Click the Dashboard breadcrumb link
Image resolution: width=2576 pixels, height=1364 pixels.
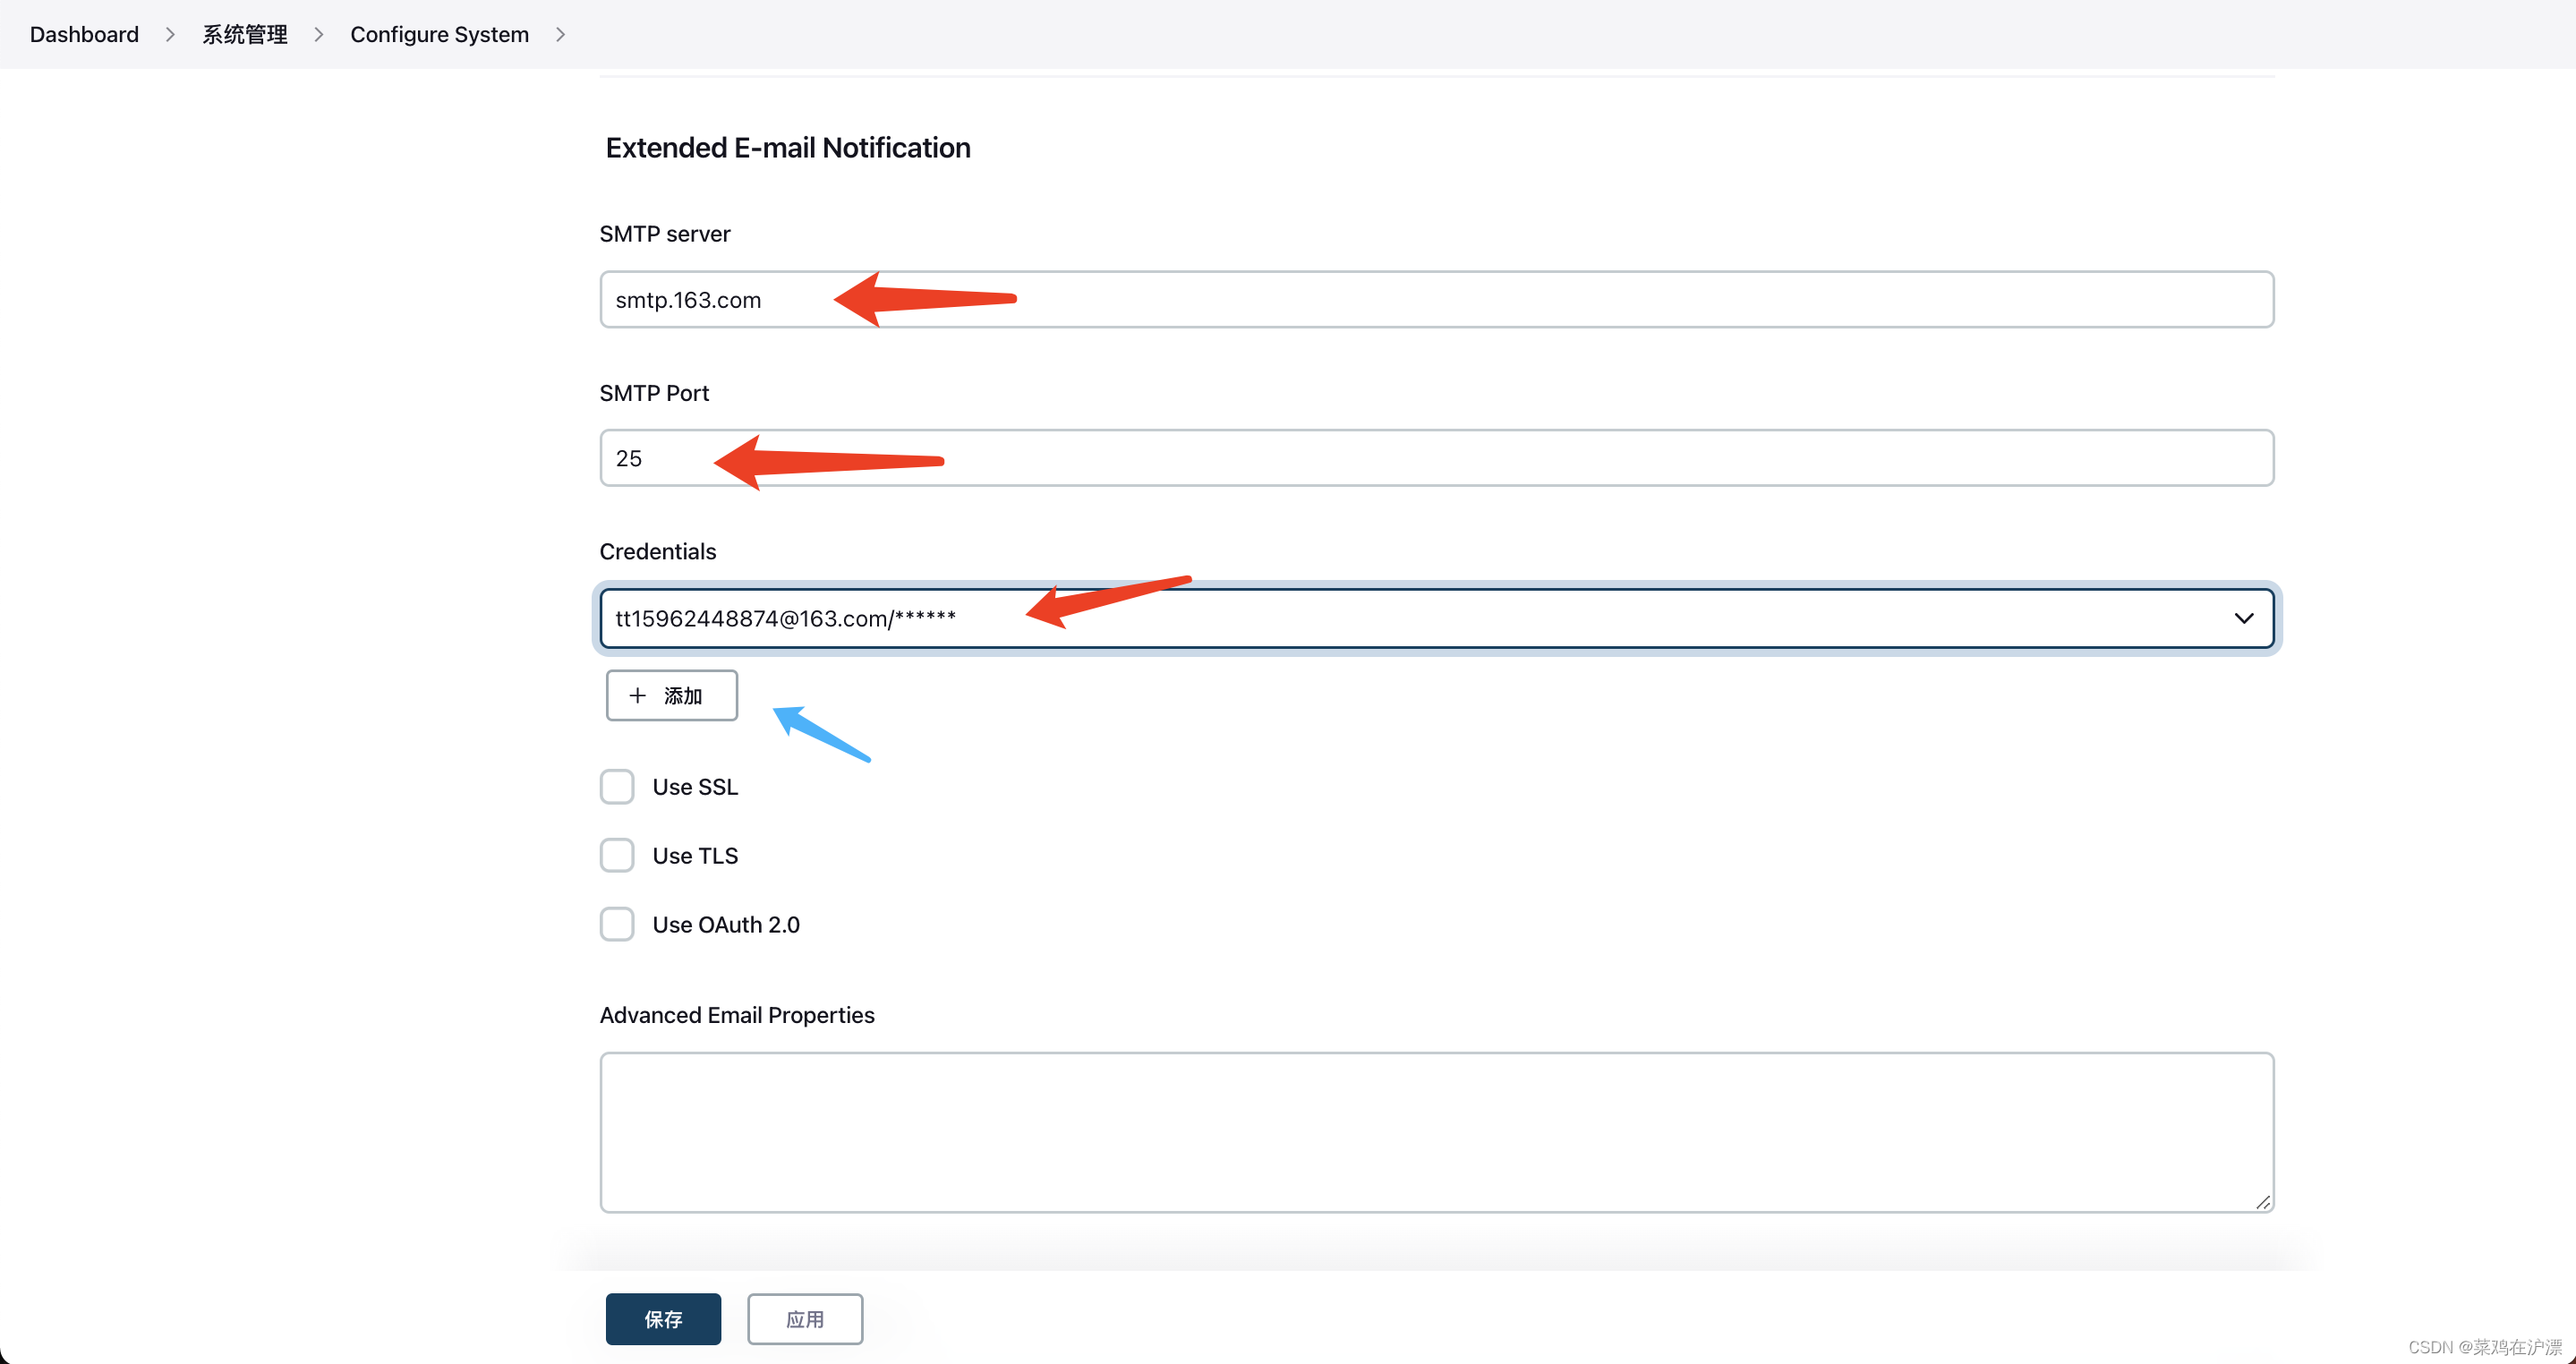coord(84,34)
